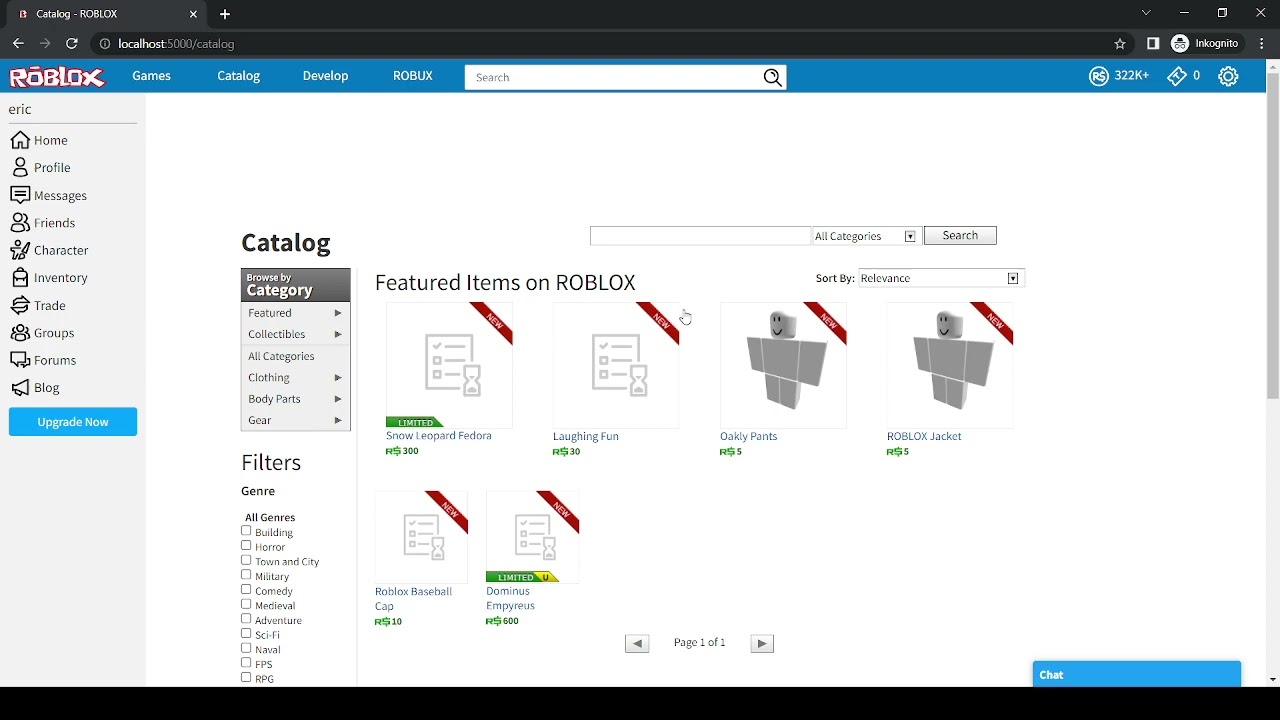This screenshot has width=1280, height=720.
Task: Open a new browser tab with plus icon
Action: click(x=225, y=14)
